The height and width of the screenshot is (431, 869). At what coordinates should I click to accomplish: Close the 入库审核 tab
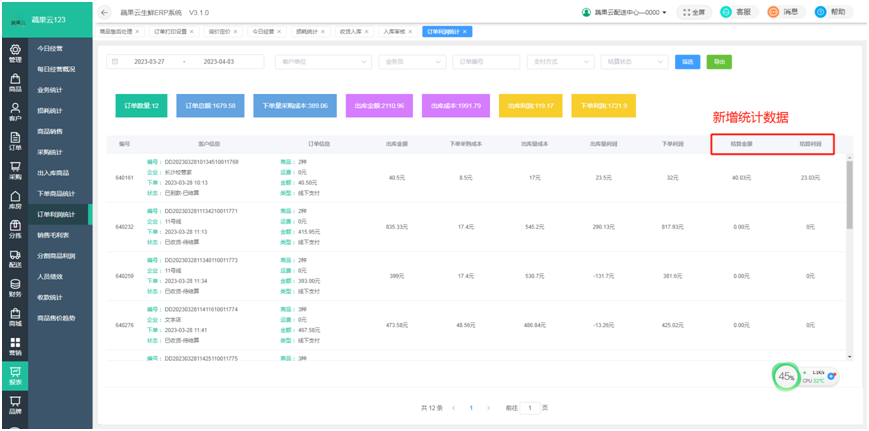pos(410,32)
